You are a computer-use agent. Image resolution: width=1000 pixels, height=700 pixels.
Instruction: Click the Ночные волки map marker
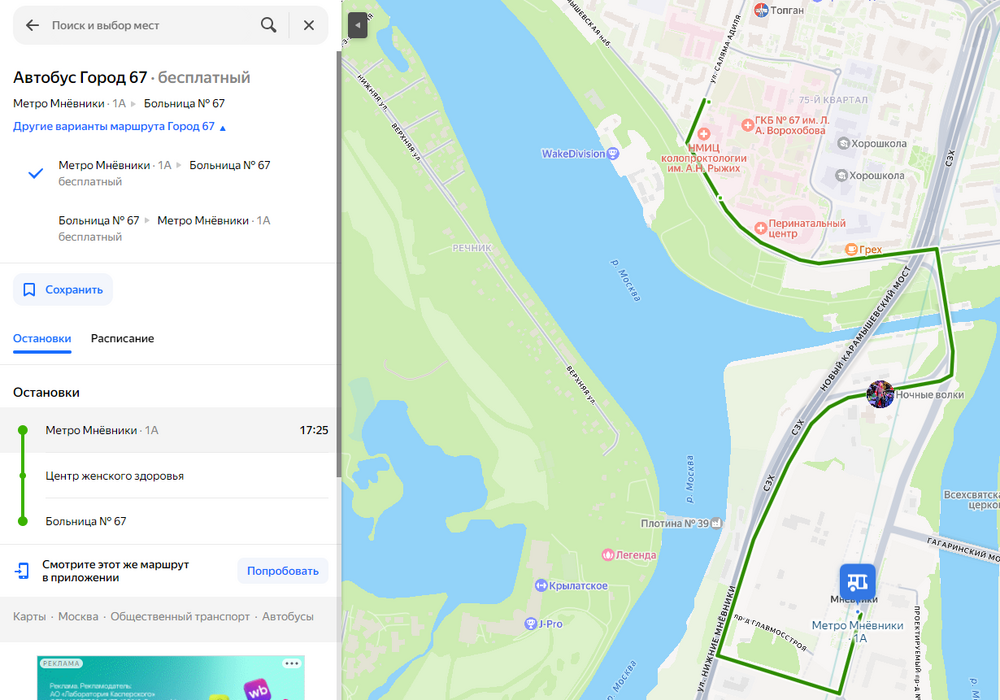pos(880,395)
